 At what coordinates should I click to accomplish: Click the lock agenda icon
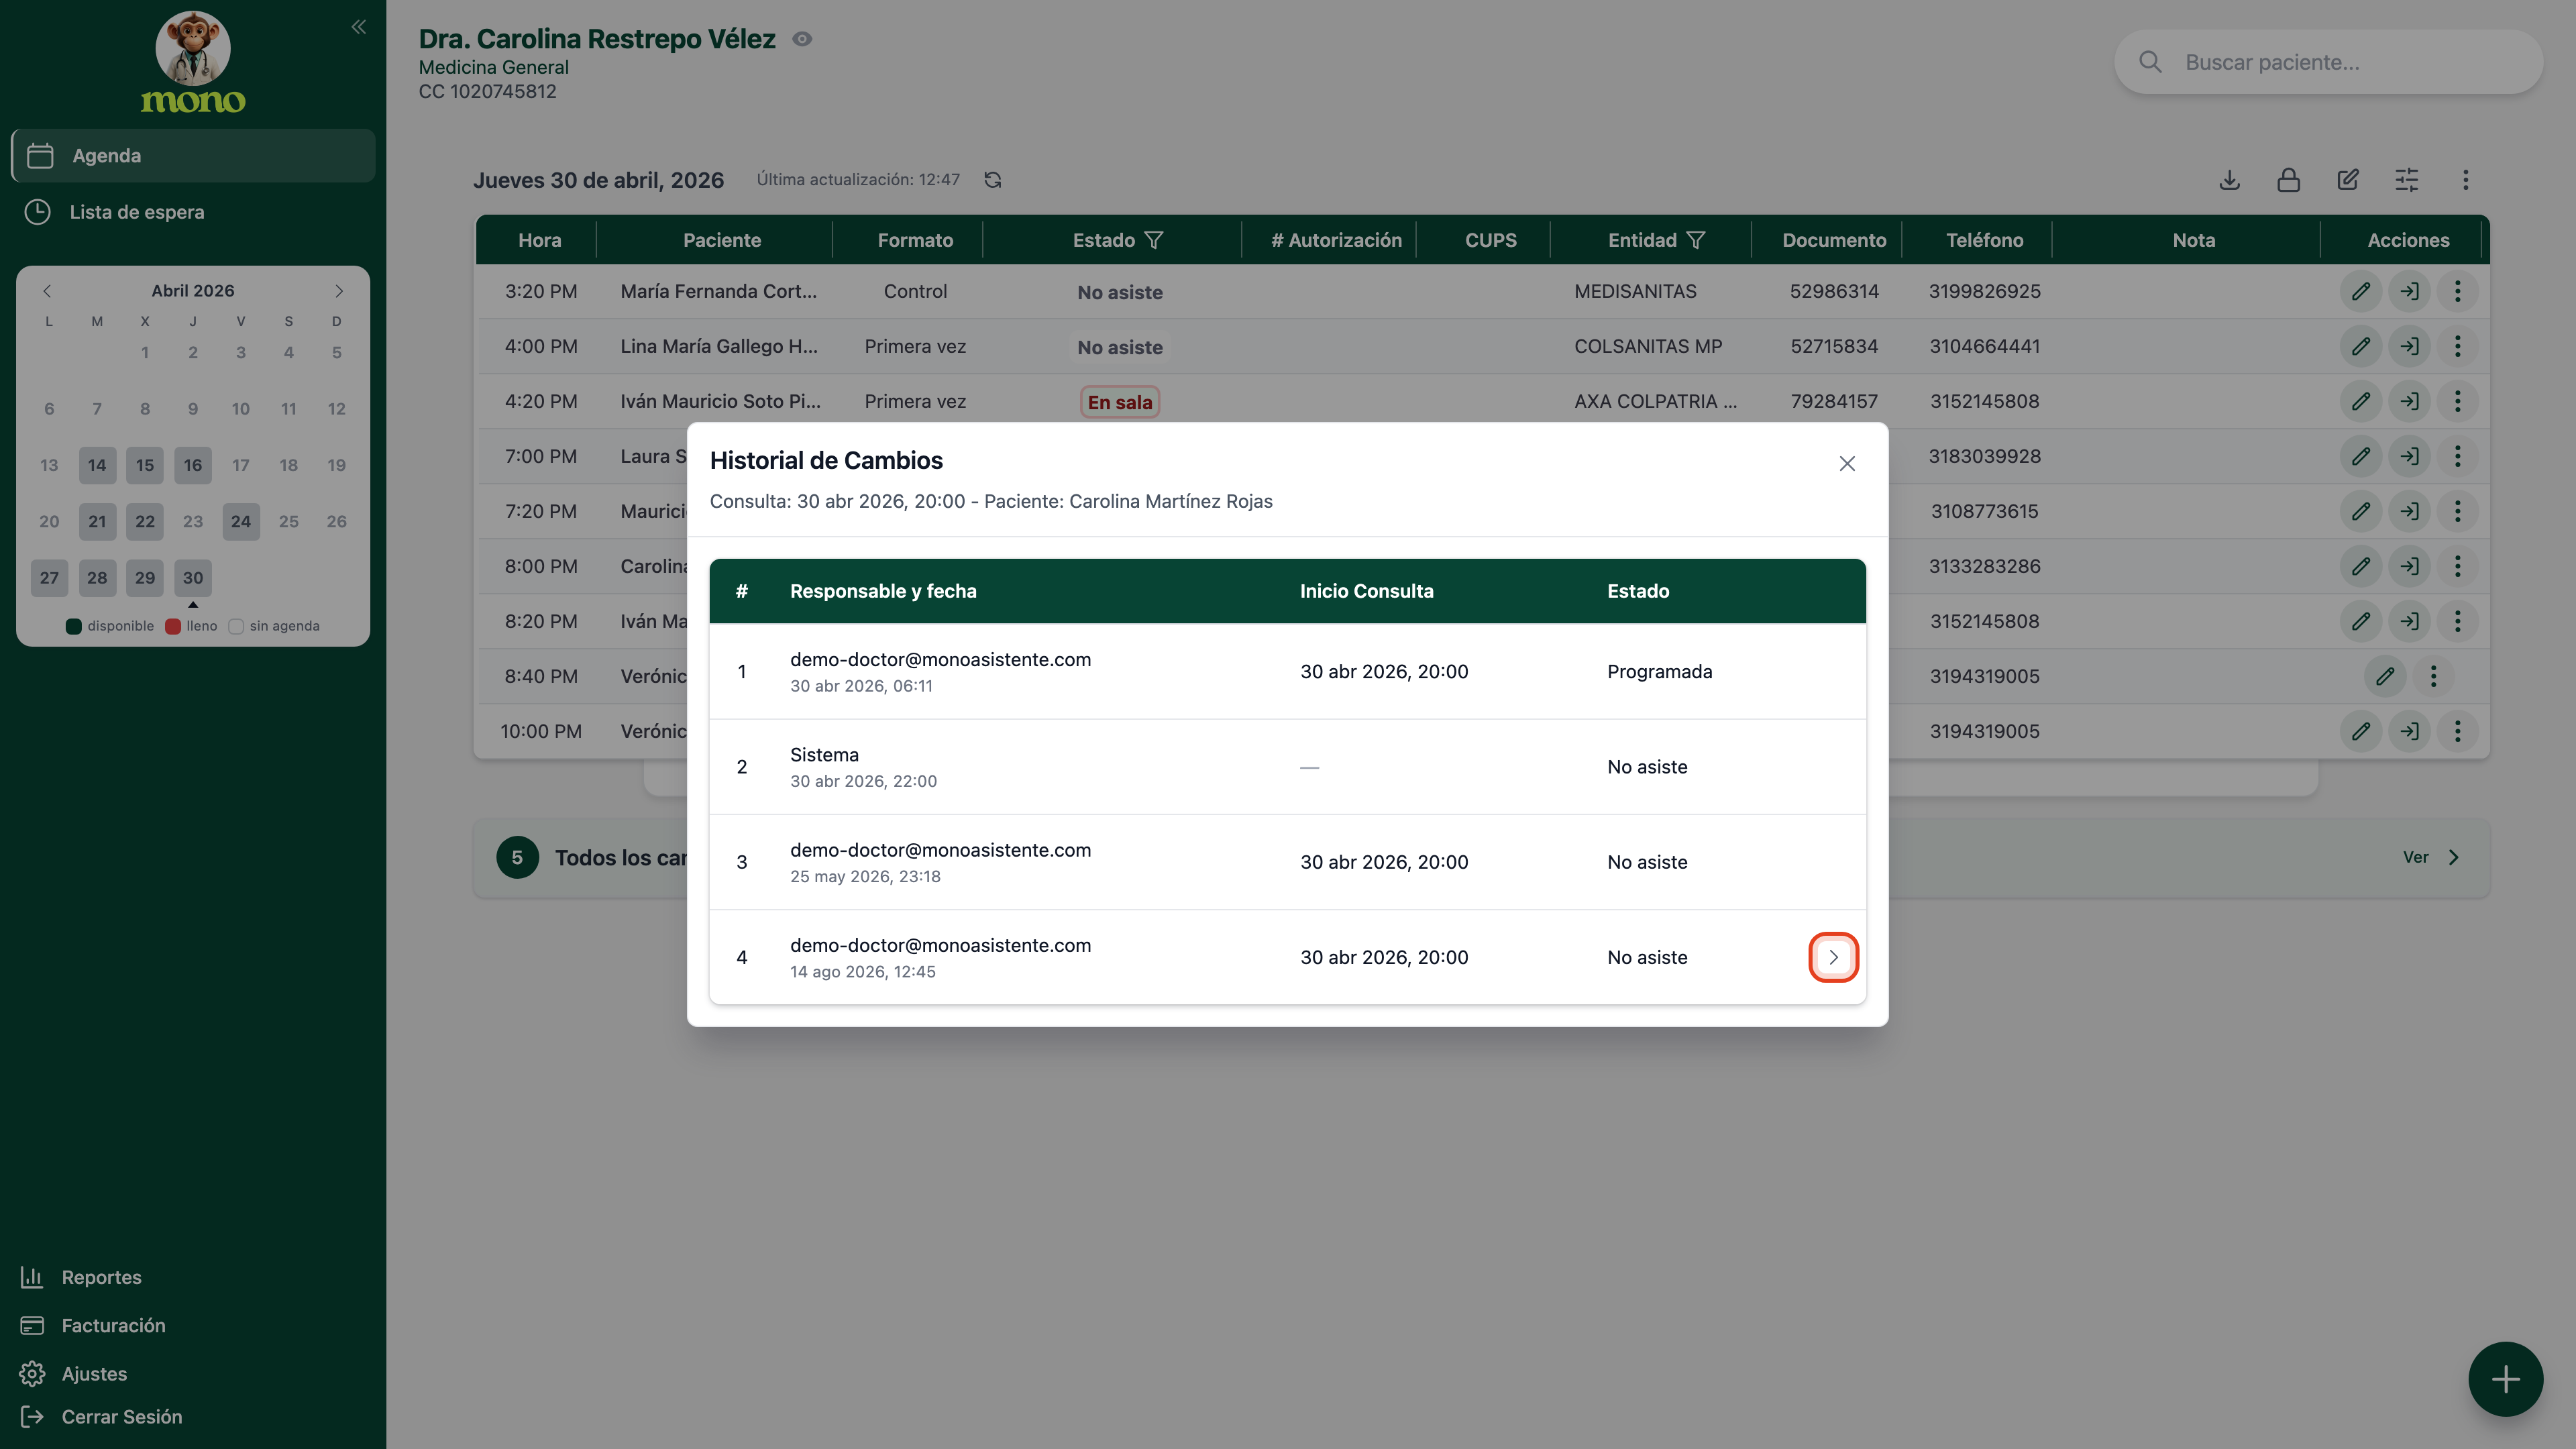[x=2288, y=180]
